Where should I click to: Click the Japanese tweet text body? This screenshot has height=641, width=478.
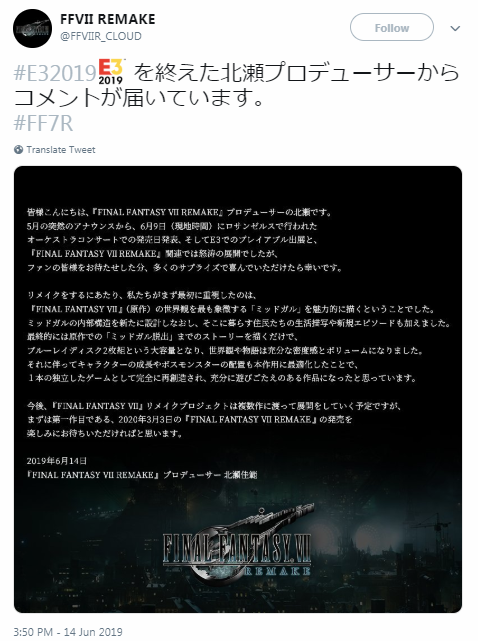coord(236,85)
